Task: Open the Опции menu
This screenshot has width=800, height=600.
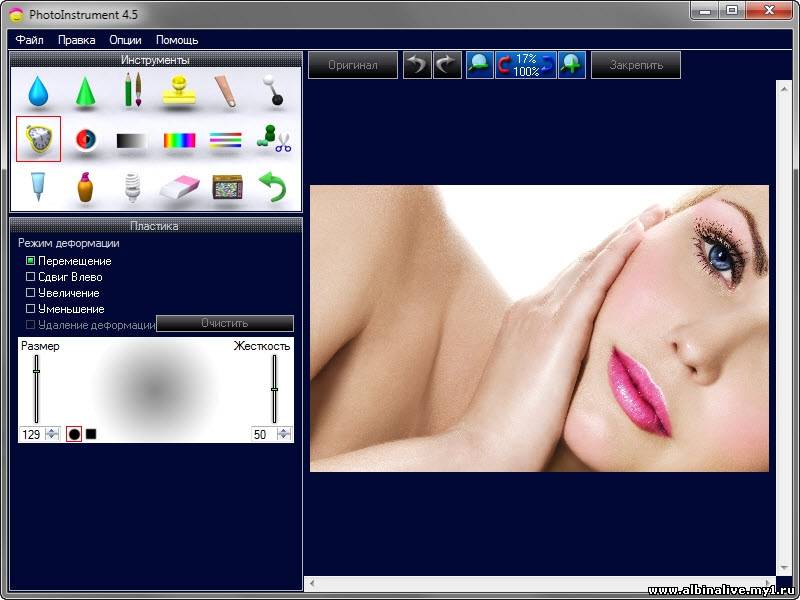Action: click(x=125, y=40)
